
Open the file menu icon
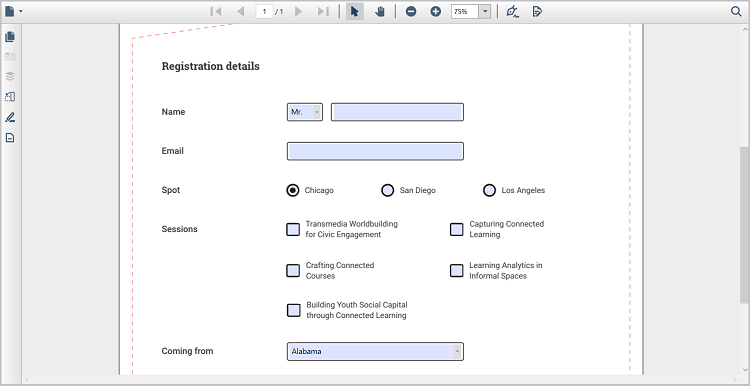coord(10,11)
